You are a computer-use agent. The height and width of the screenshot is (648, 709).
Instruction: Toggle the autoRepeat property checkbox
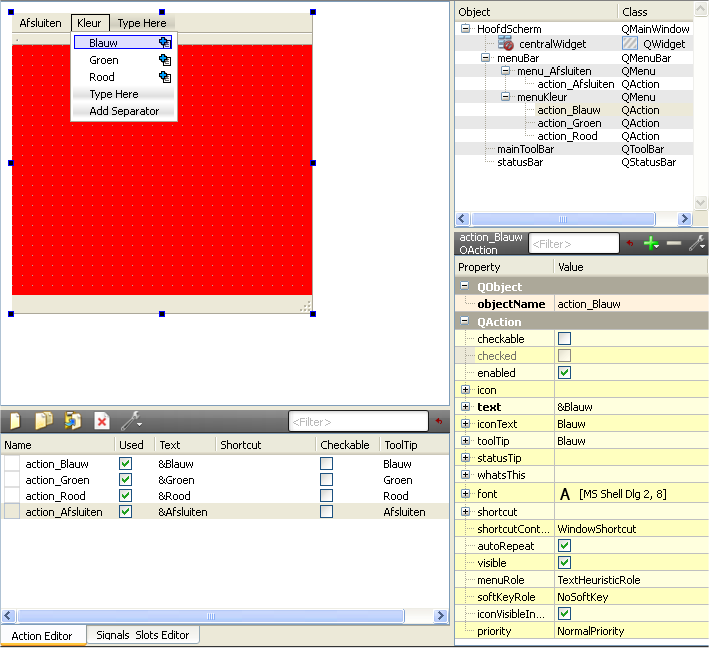pyautogui.click(x=564, y=546)
